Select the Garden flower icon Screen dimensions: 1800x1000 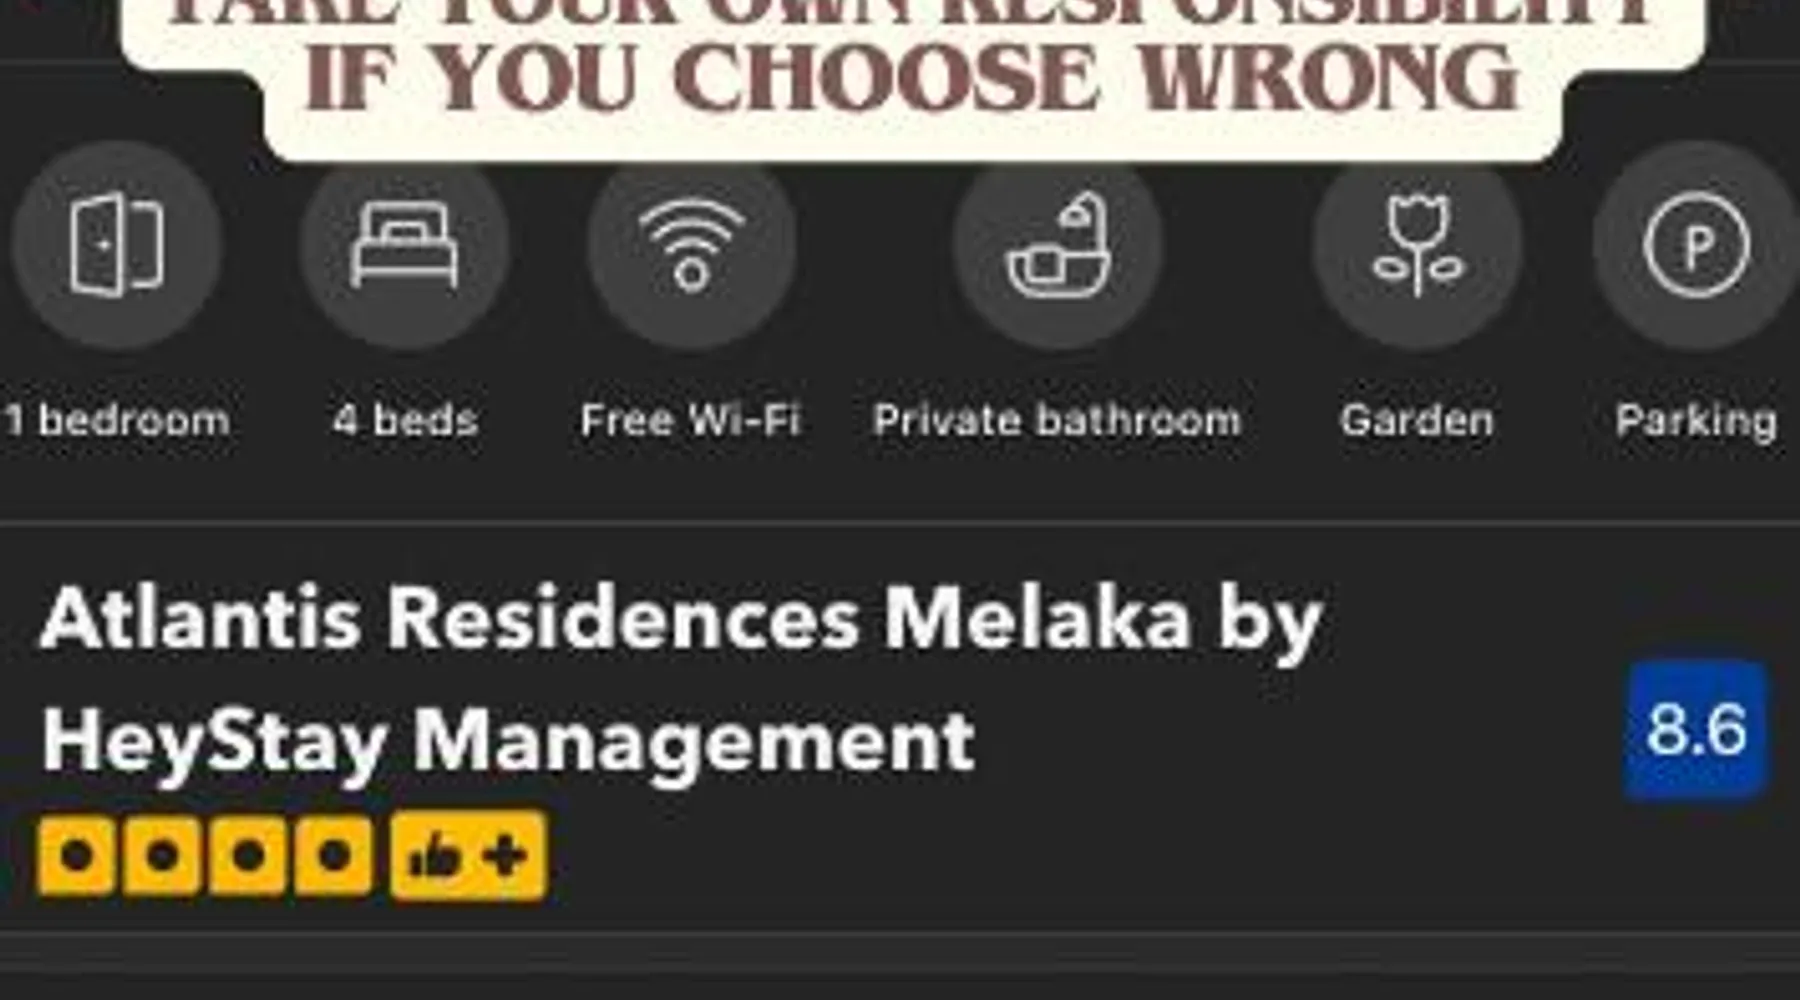click(1417, 245)
